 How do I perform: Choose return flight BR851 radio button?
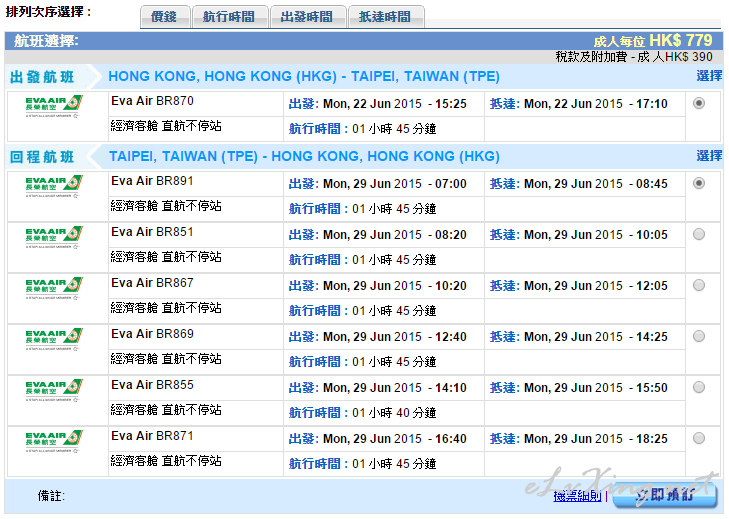pyautogui.click(x=699, y=234)
